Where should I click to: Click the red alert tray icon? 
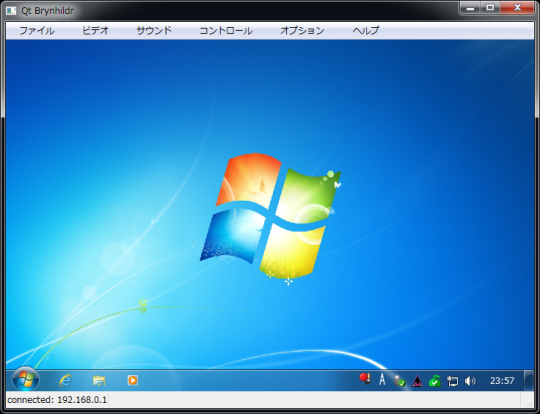[365, 379]
